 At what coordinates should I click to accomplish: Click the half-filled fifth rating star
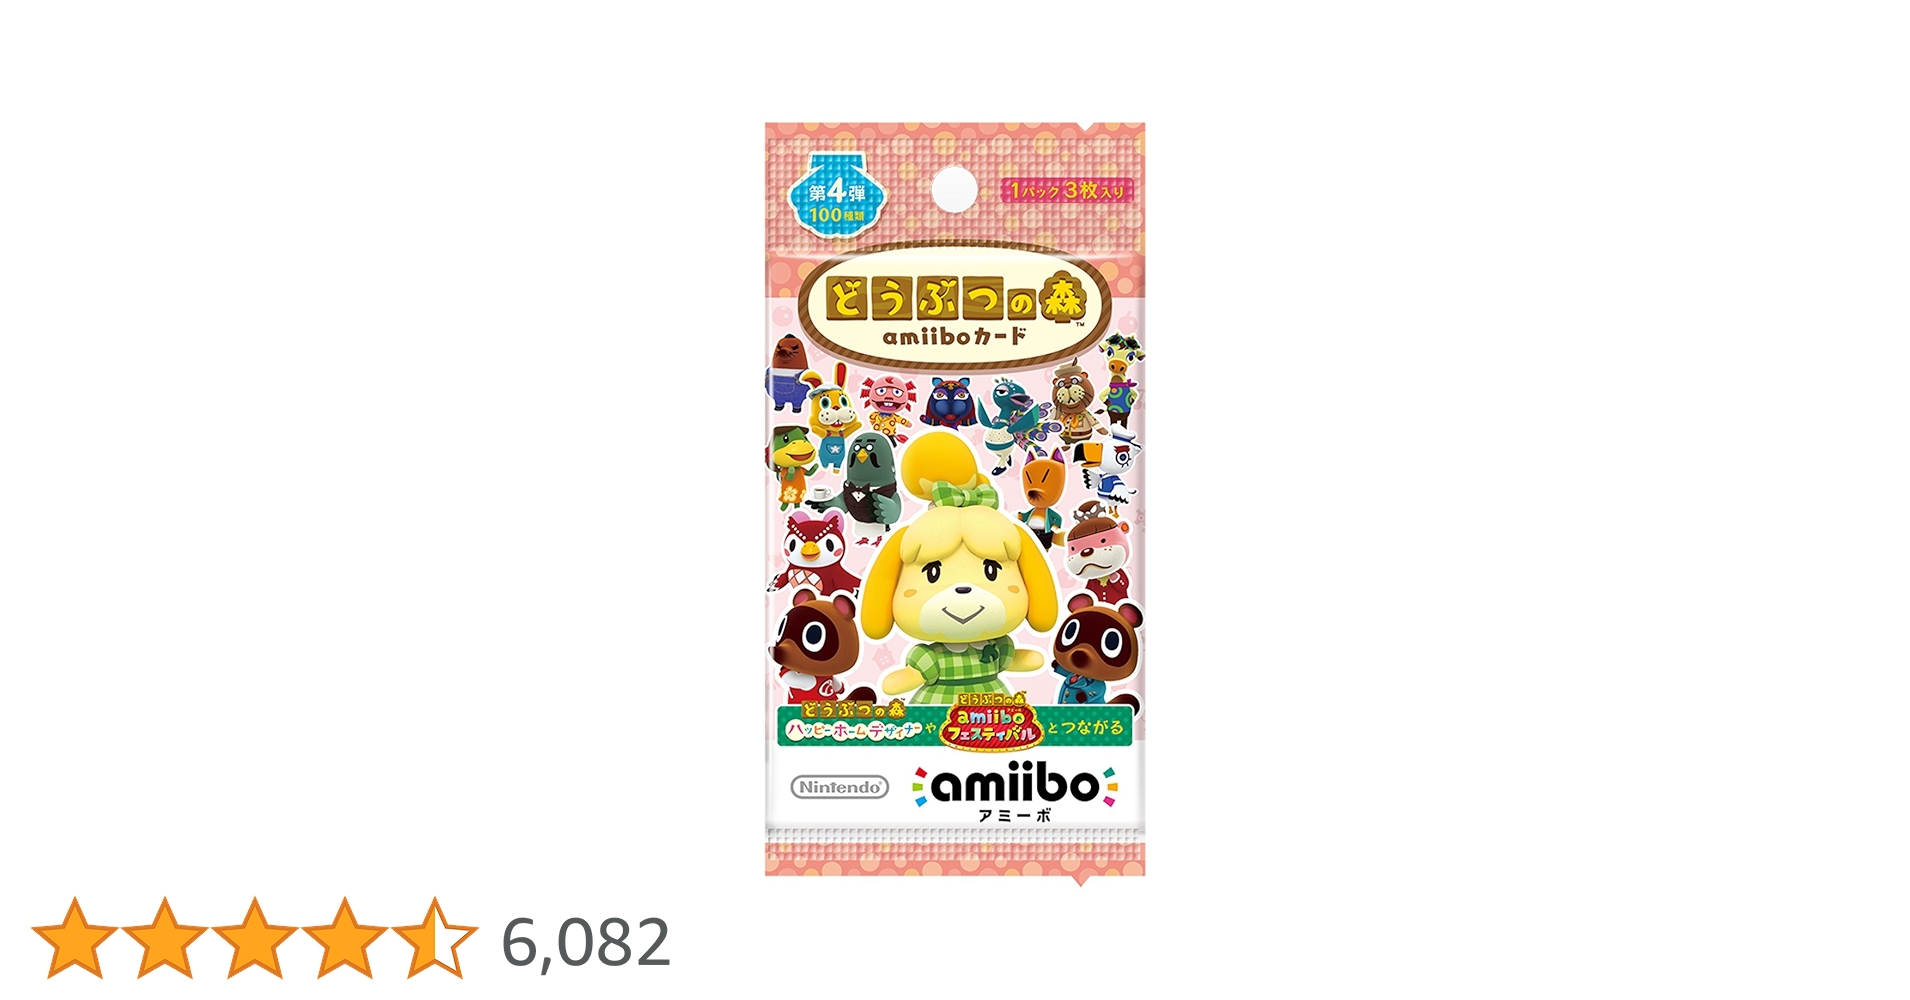pyautogui.click(x=435, y=937)
